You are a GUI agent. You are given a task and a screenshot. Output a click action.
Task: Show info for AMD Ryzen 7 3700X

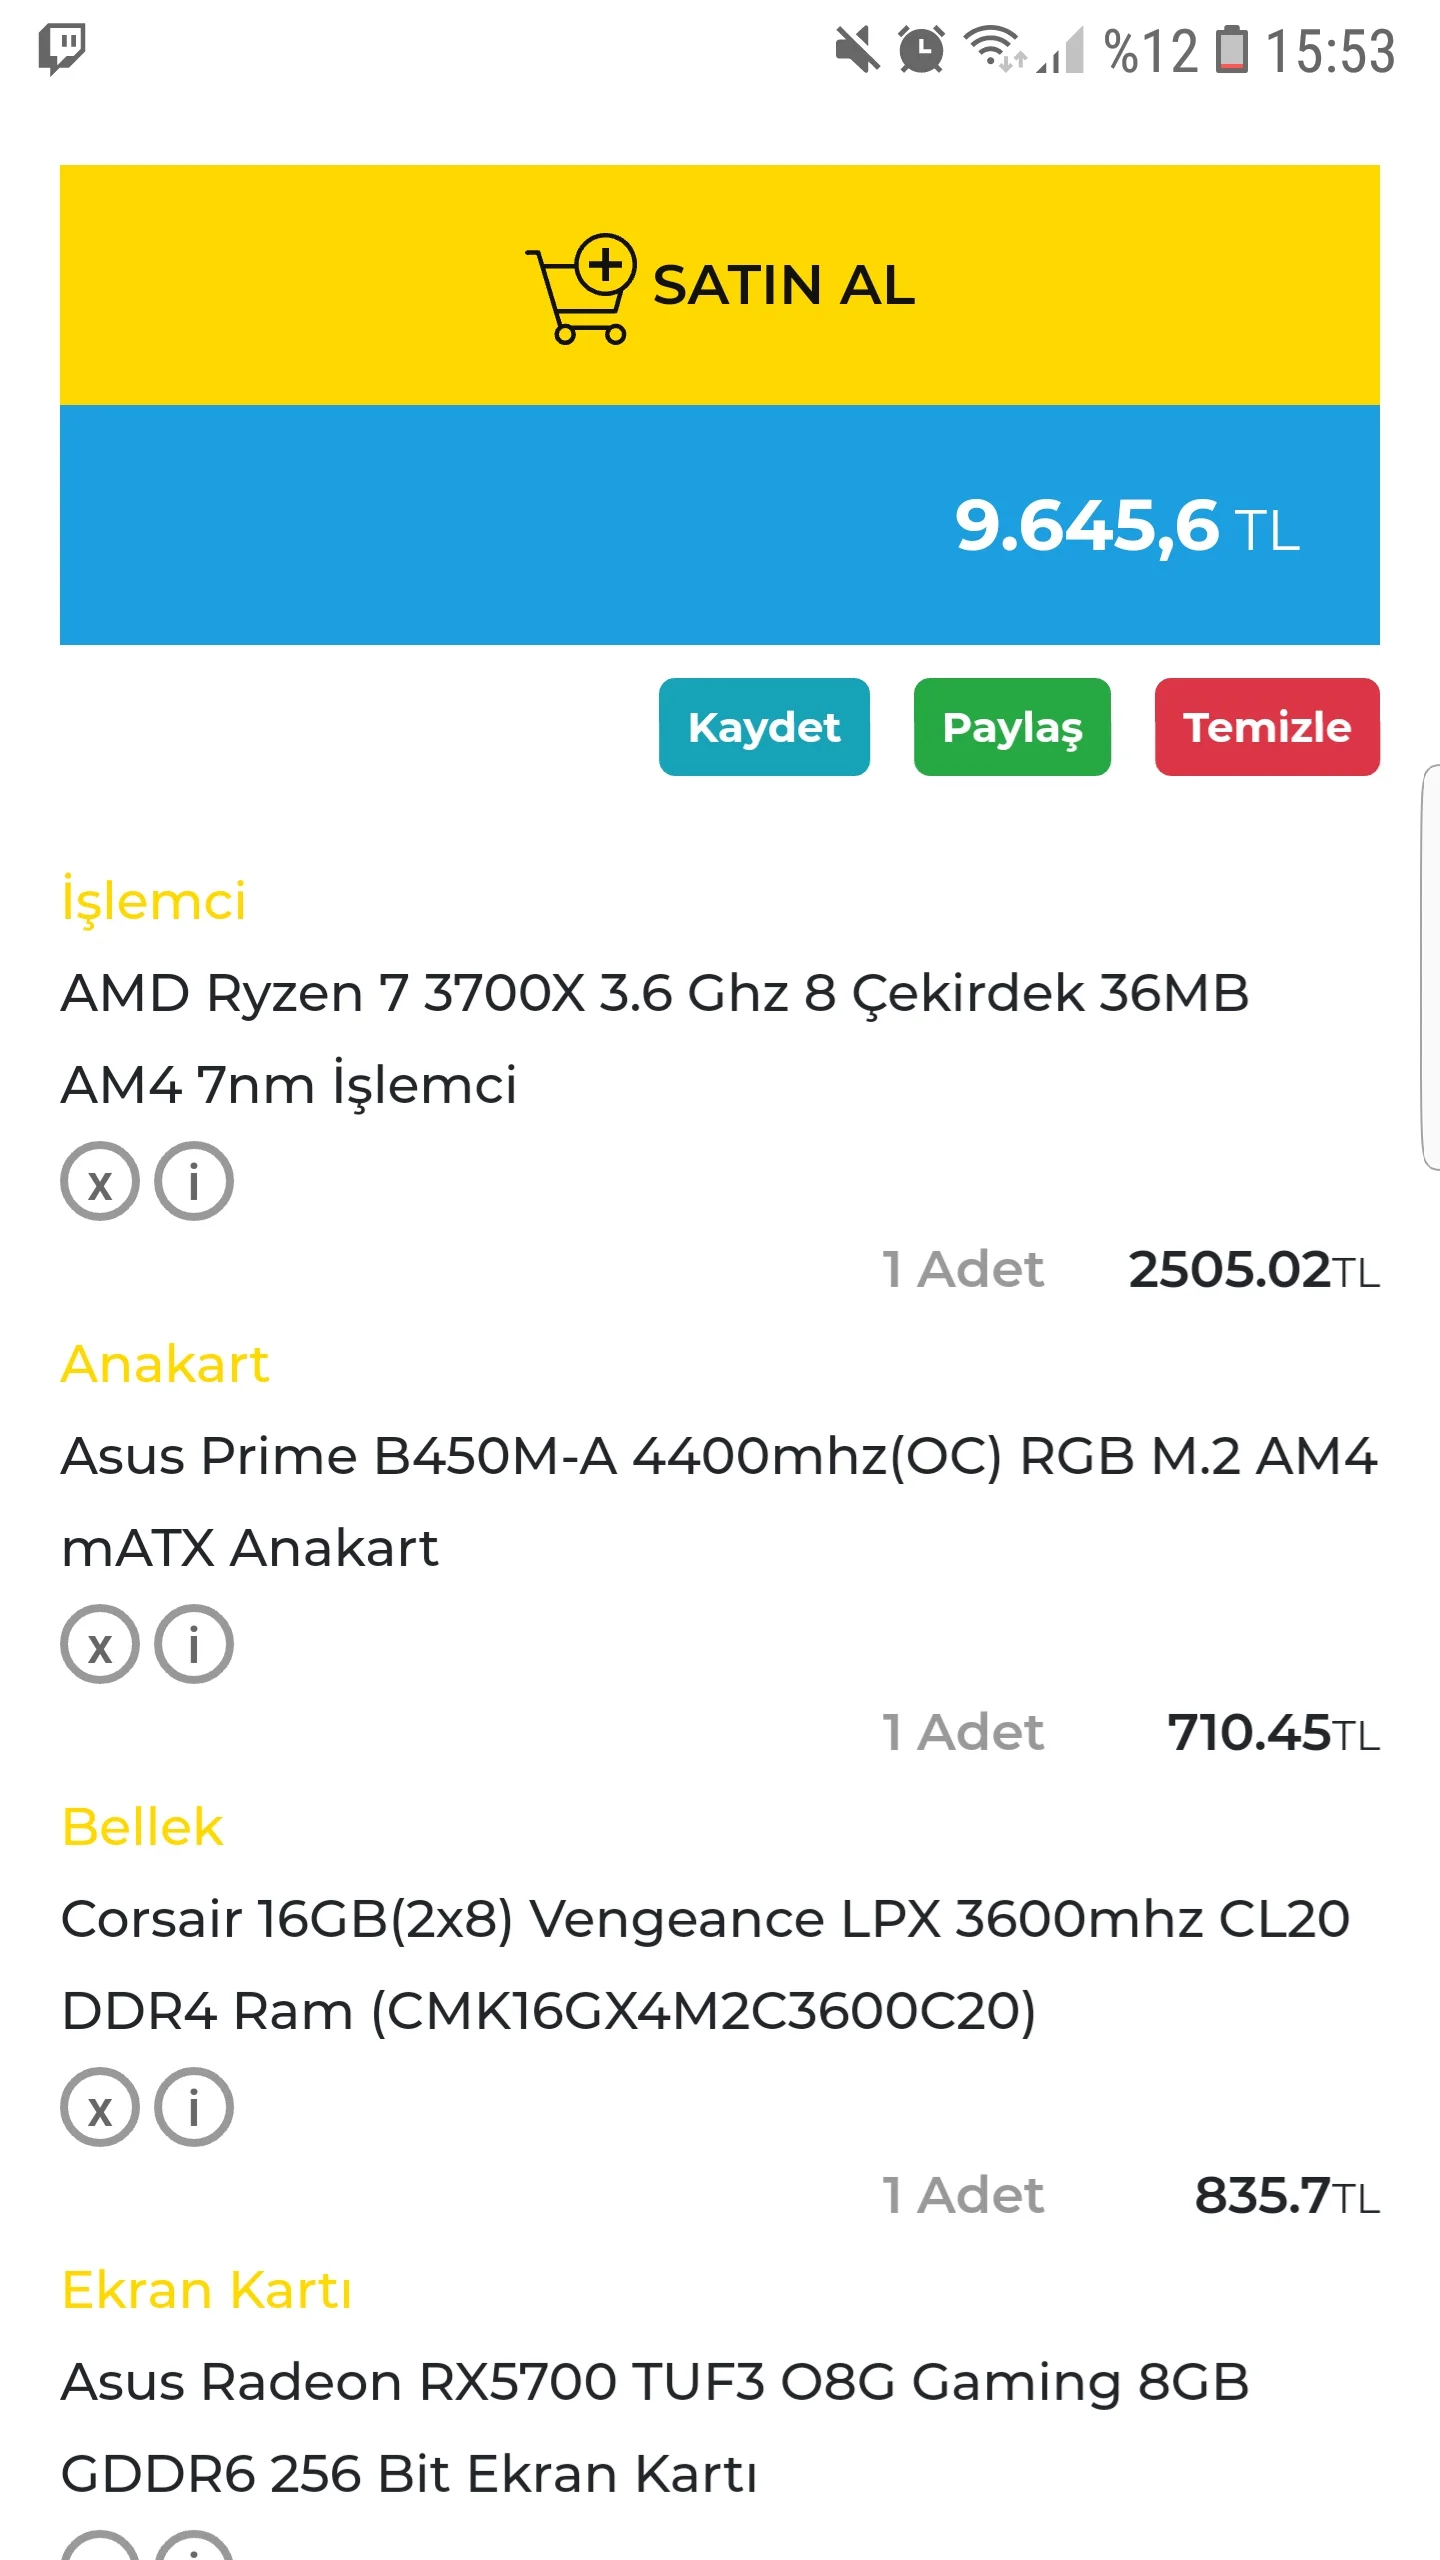tap(194, 1181)
